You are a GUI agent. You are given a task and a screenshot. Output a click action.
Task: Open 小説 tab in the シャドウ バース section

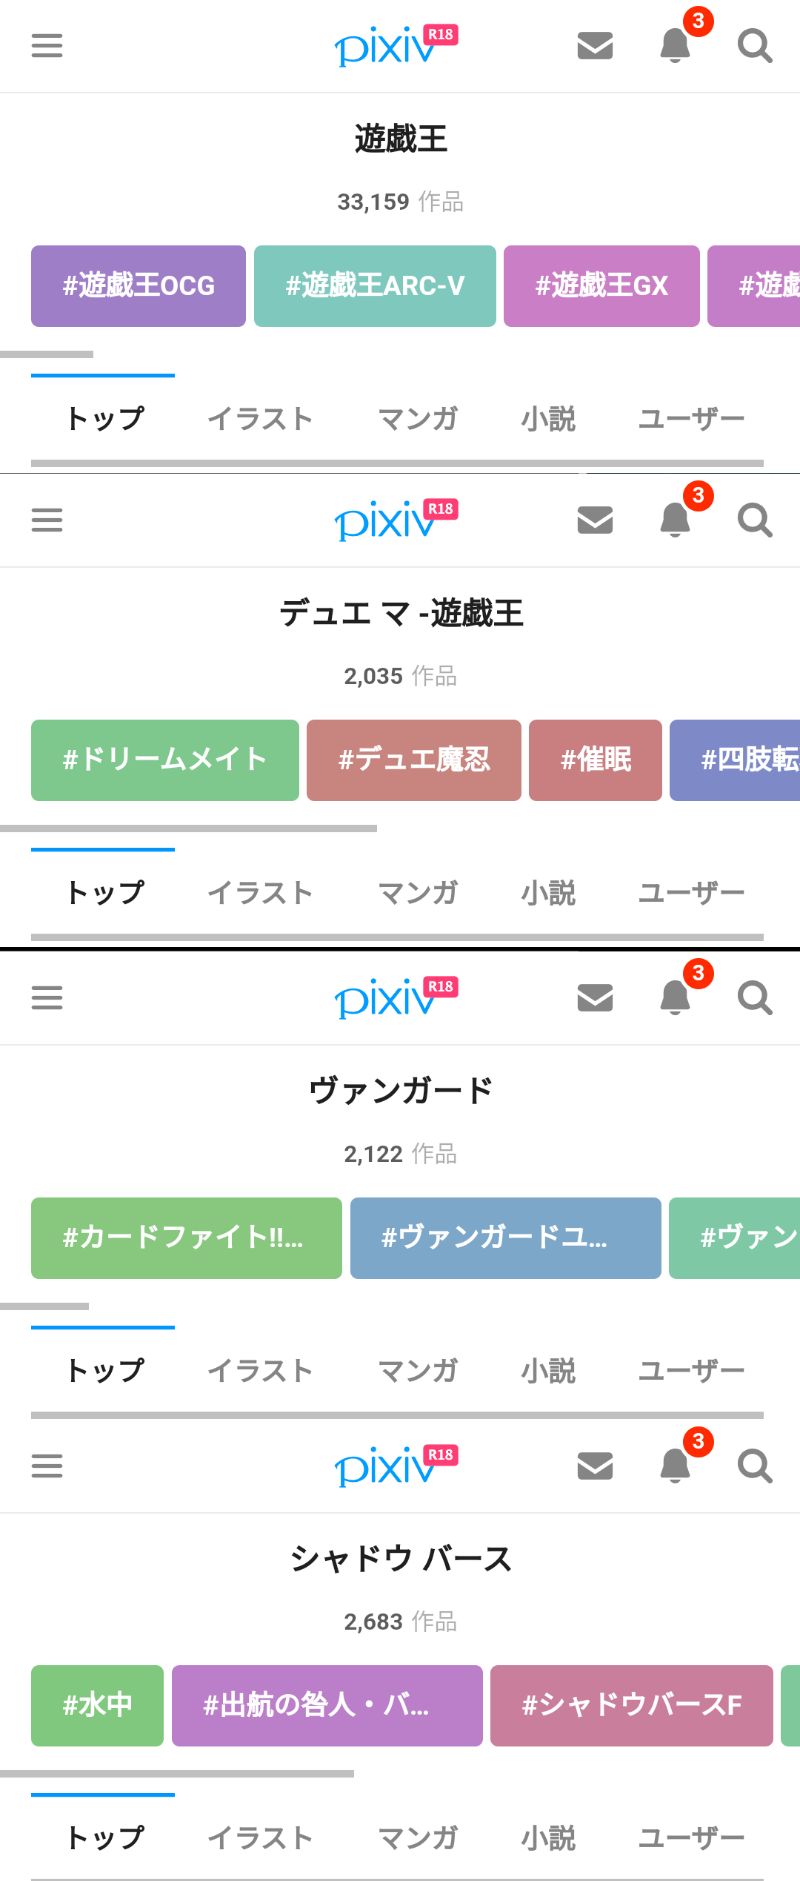(548, 1838)
